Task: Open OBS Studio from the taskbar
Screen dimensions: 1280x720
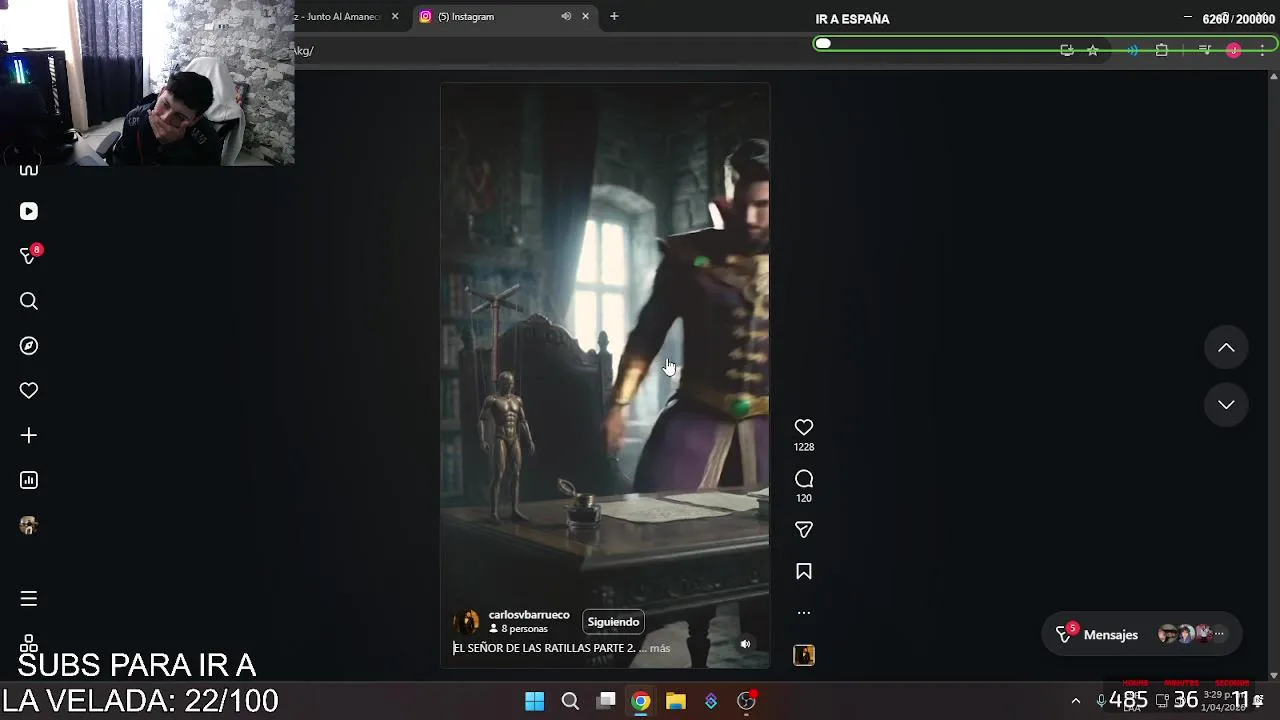Action: [746, 701]
